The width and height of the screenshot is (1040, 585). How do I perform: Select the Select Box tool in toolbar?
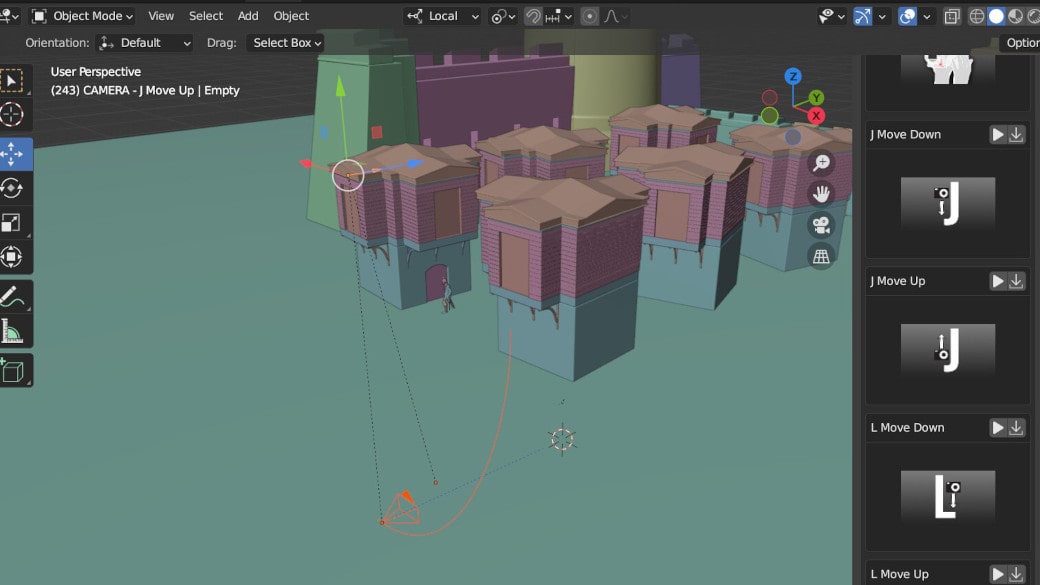12,81
